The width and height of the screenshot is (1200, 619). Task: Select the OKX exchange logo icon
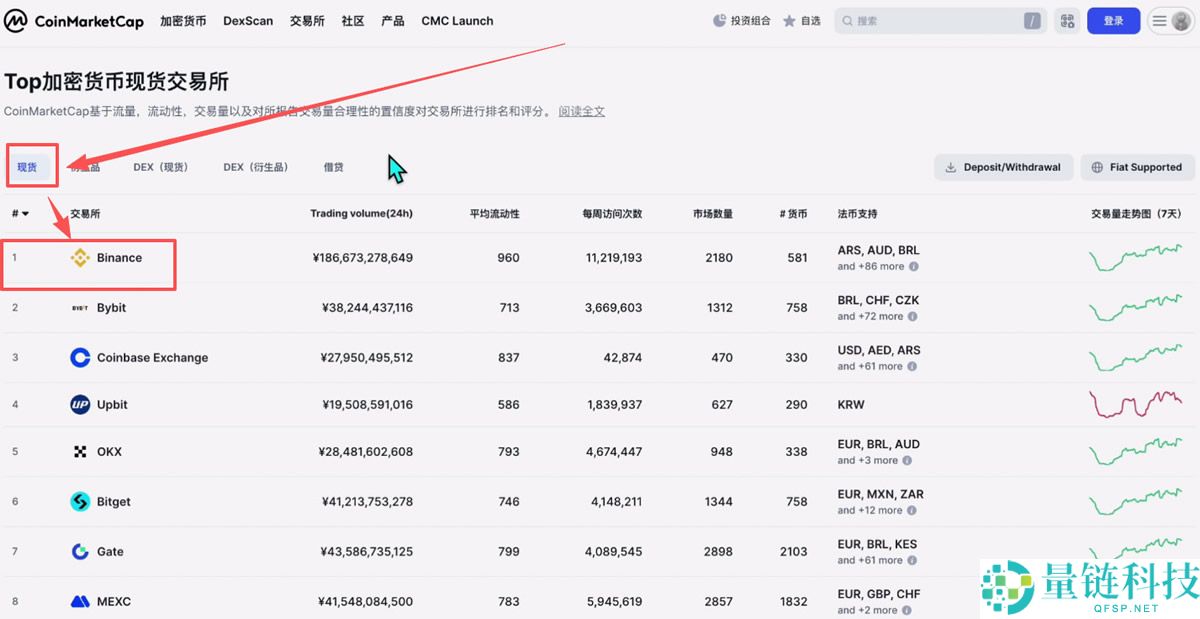(x=81, y=451)
